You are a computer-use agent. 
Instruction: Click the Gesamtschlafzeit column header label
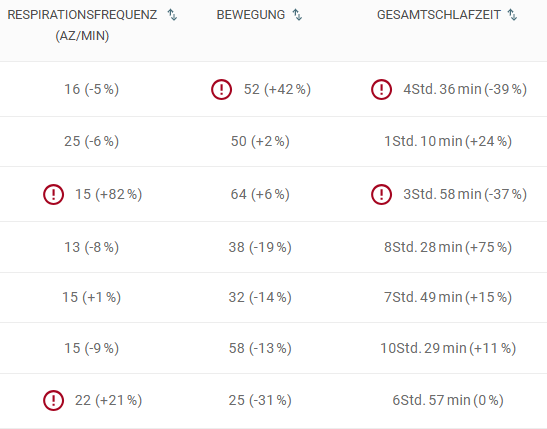(x=439, y=15)
